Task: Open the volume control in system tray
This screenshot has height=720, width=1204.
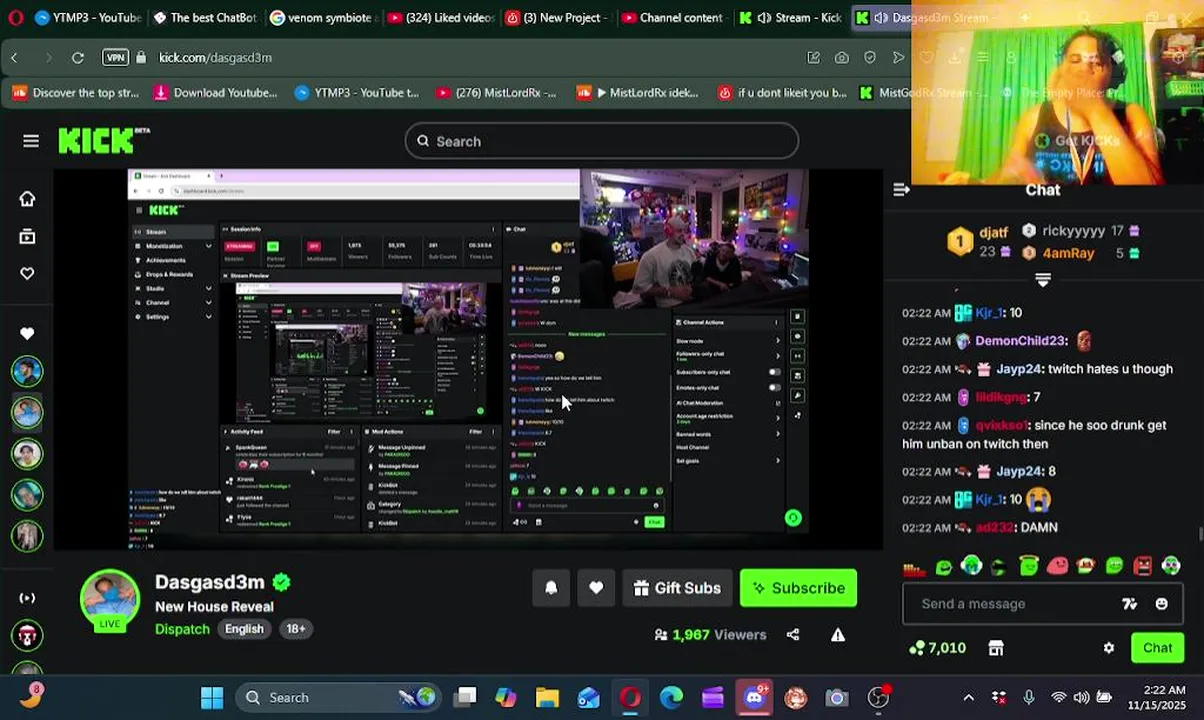Action: click(1081, 698)
